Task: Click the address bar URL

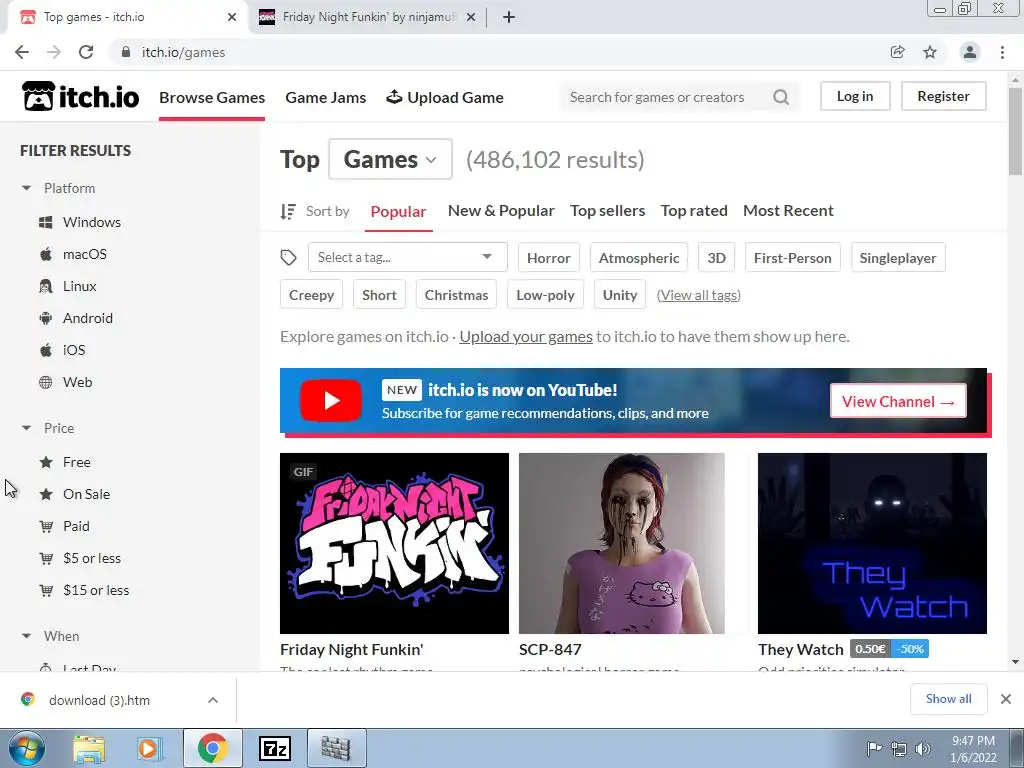Action: click(184, 52)
